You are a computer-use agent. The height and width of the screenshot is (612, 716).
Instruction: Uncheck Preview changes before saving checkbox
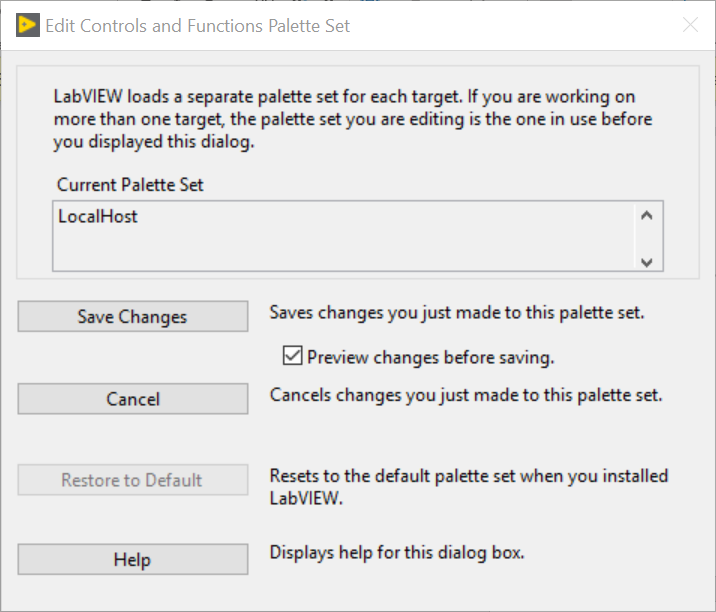(x=292, y=356)
